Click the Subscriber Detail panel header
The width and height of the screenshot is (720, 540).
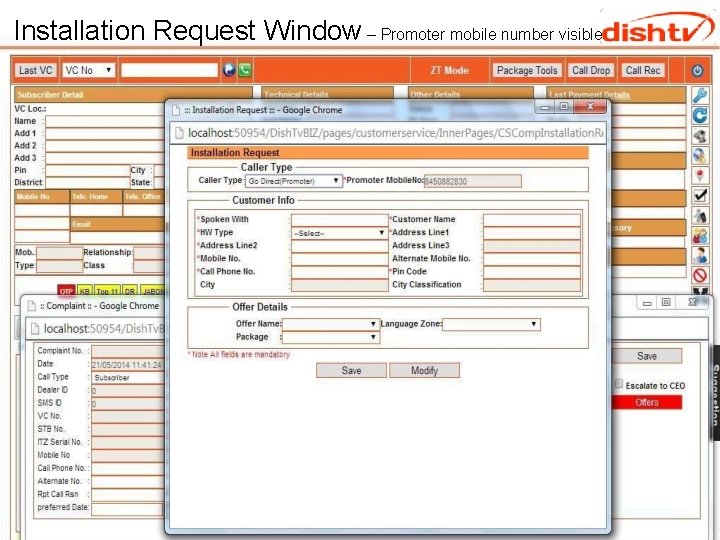tap(133, 95)
